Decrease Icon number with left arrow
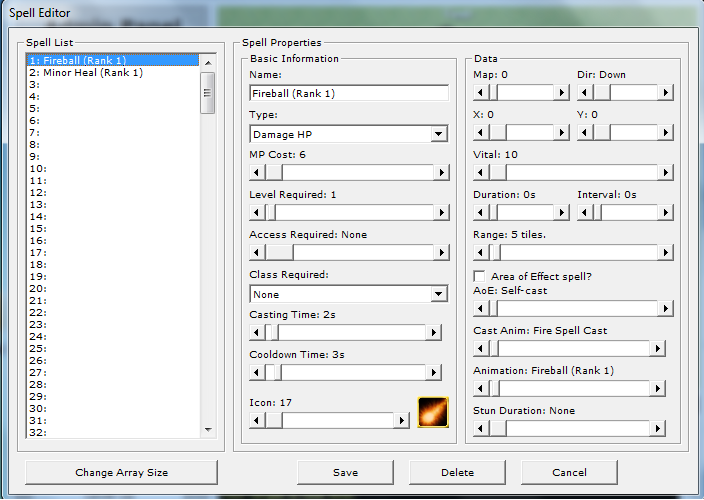Image resolution: width=704 pixels, height=500 pixels. point(257,420)
